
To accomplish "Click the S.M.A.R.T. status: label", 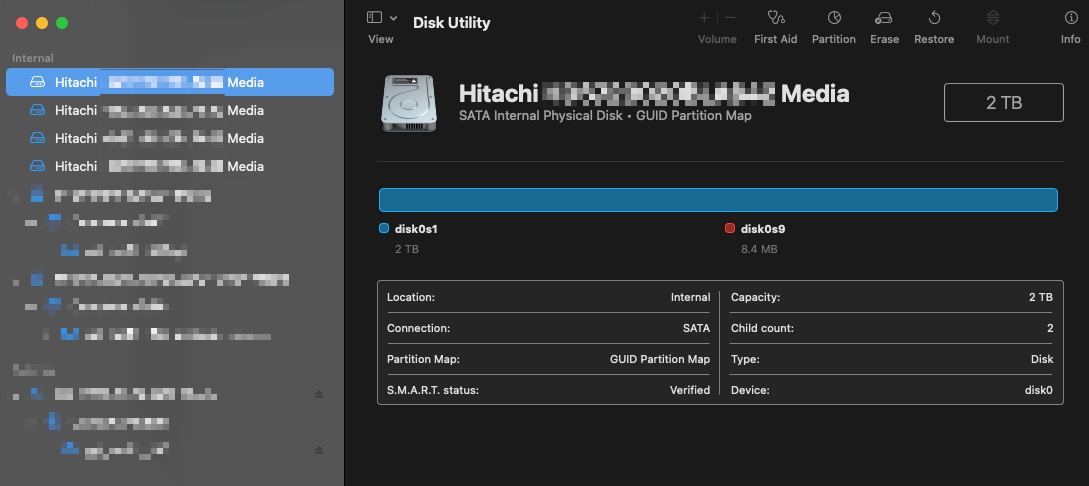I will (x=433, y=390).
